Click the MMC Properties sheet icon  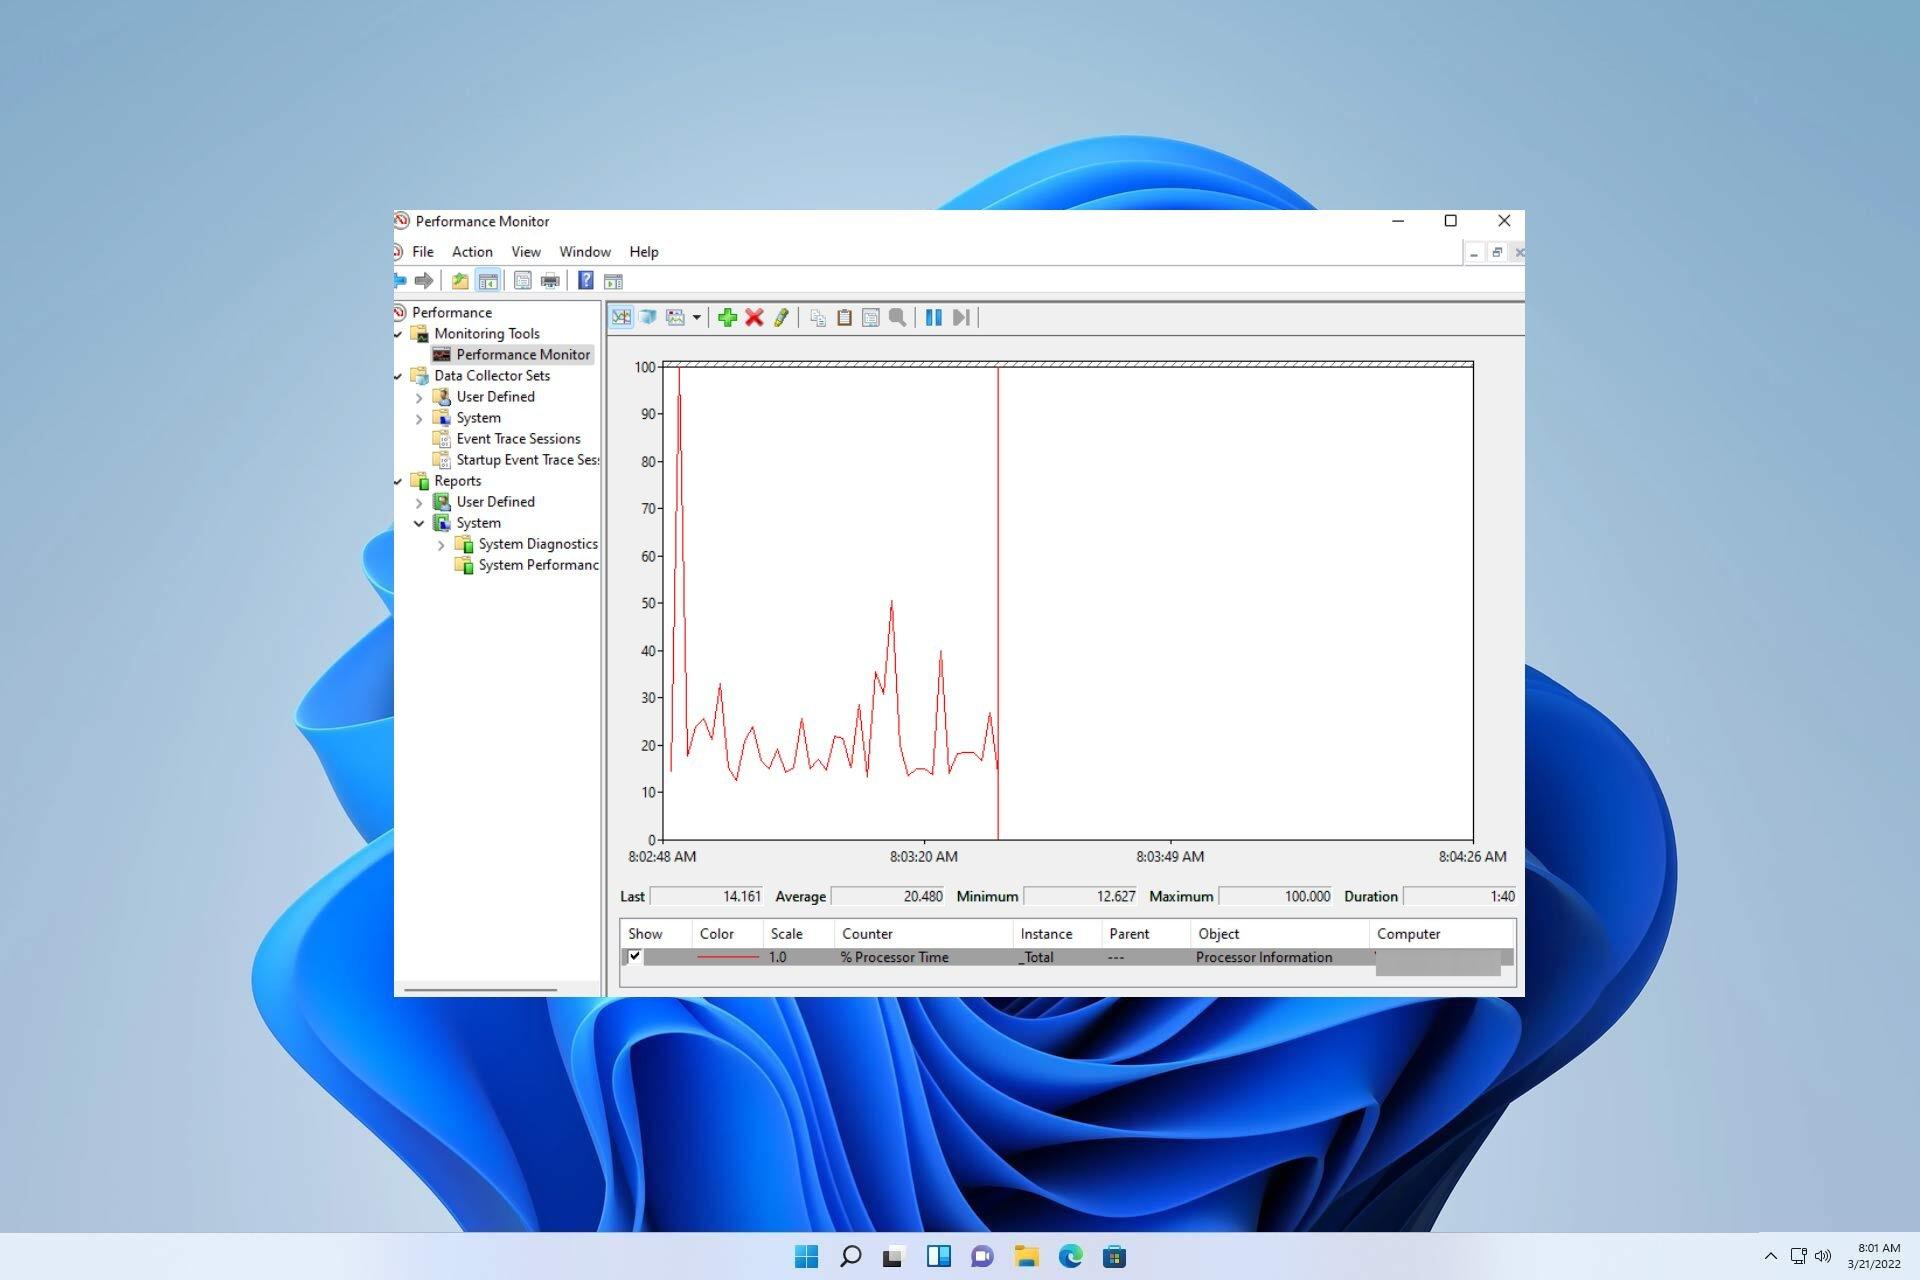click(522, 281)
